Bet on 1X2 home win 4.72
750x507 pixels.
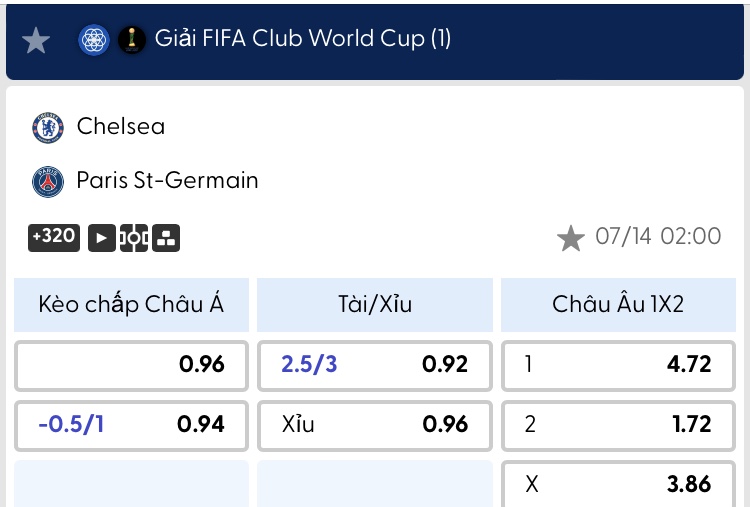pos(618,365)
